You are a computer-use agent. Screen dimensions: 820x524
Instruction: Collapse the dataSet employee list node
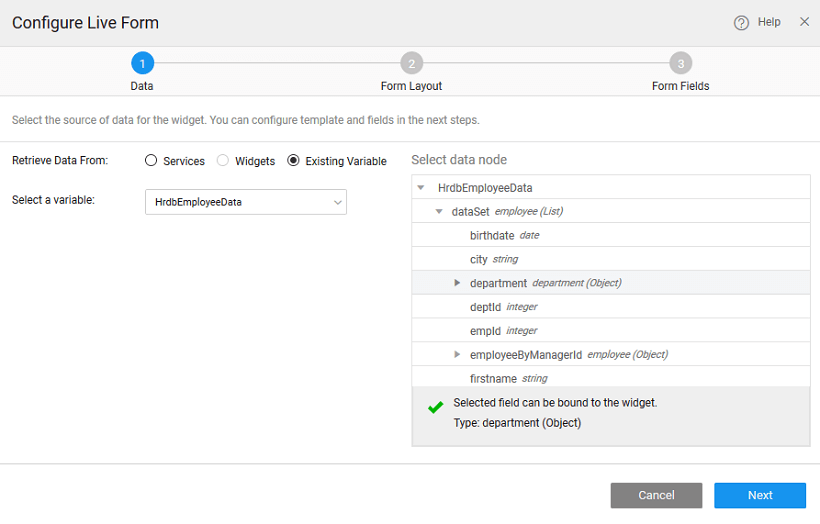[439, 212]
